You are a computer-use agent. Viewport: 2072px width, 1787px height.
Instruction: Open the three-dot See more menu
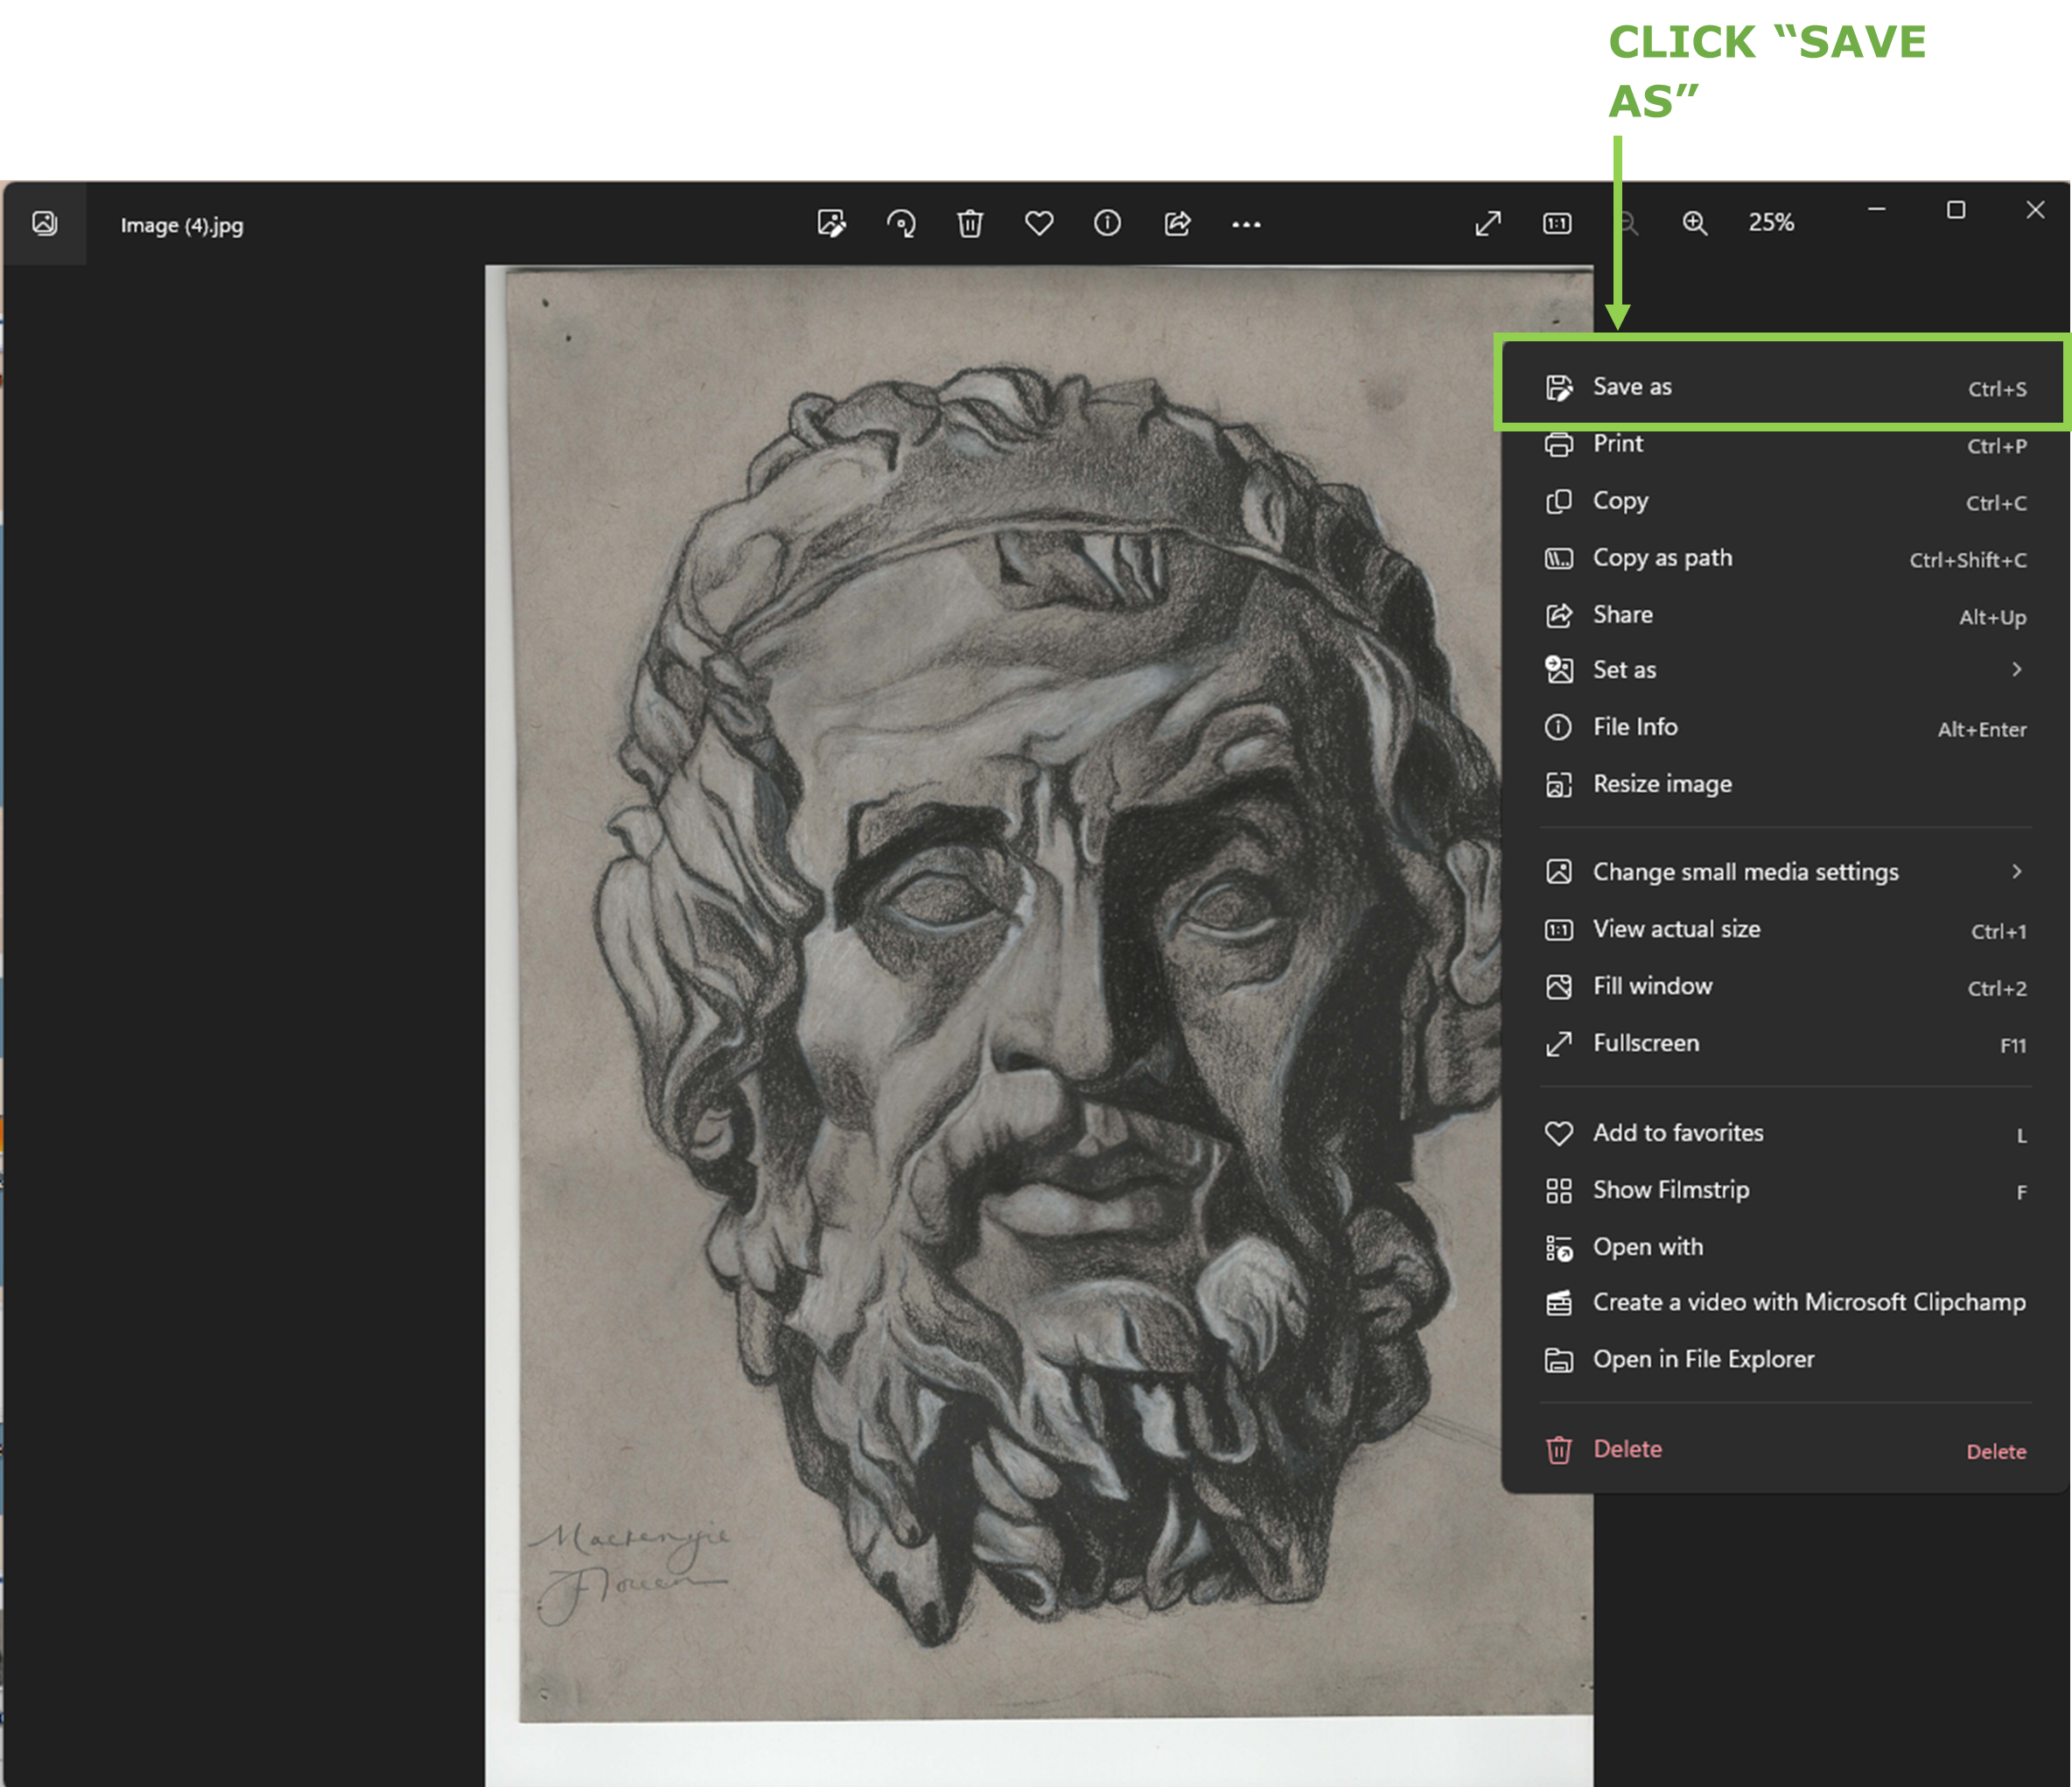tap(1246, 224)
